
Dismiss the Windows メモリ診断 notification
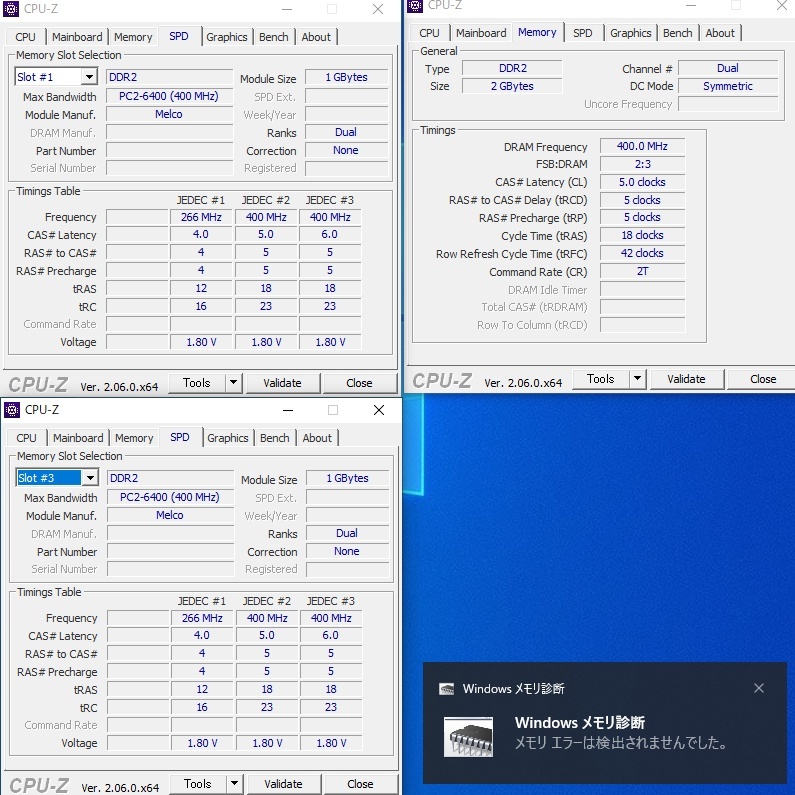pos(758,688)
